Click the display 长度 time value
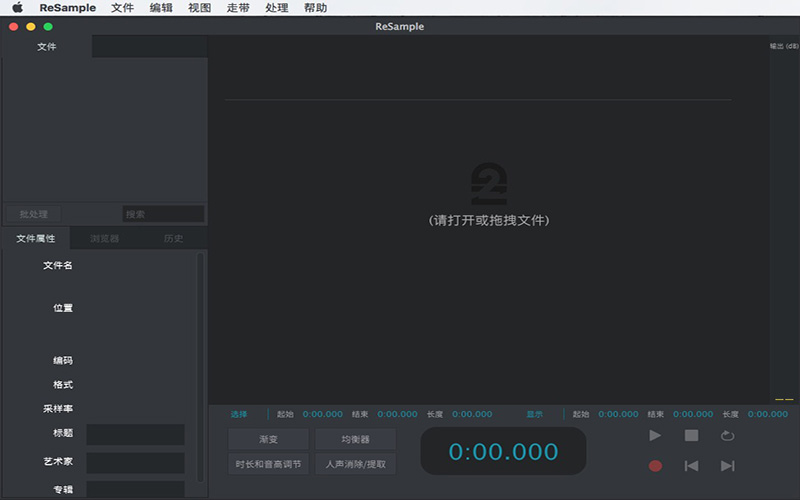The height and width of the screenshot is (500, 800). point(768,414)
